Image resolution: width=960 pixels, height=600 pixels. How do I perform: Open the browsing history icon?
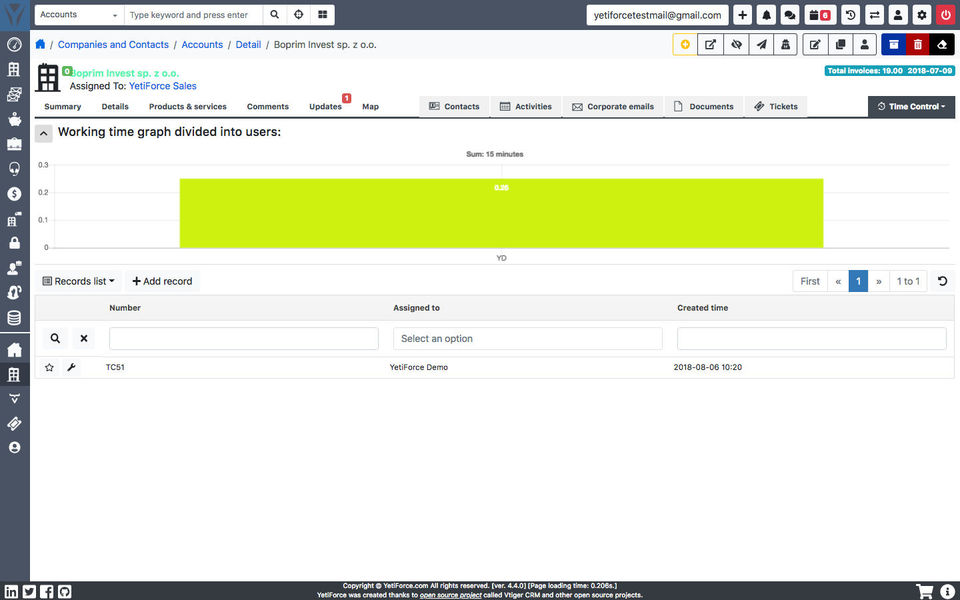point(850,15)
